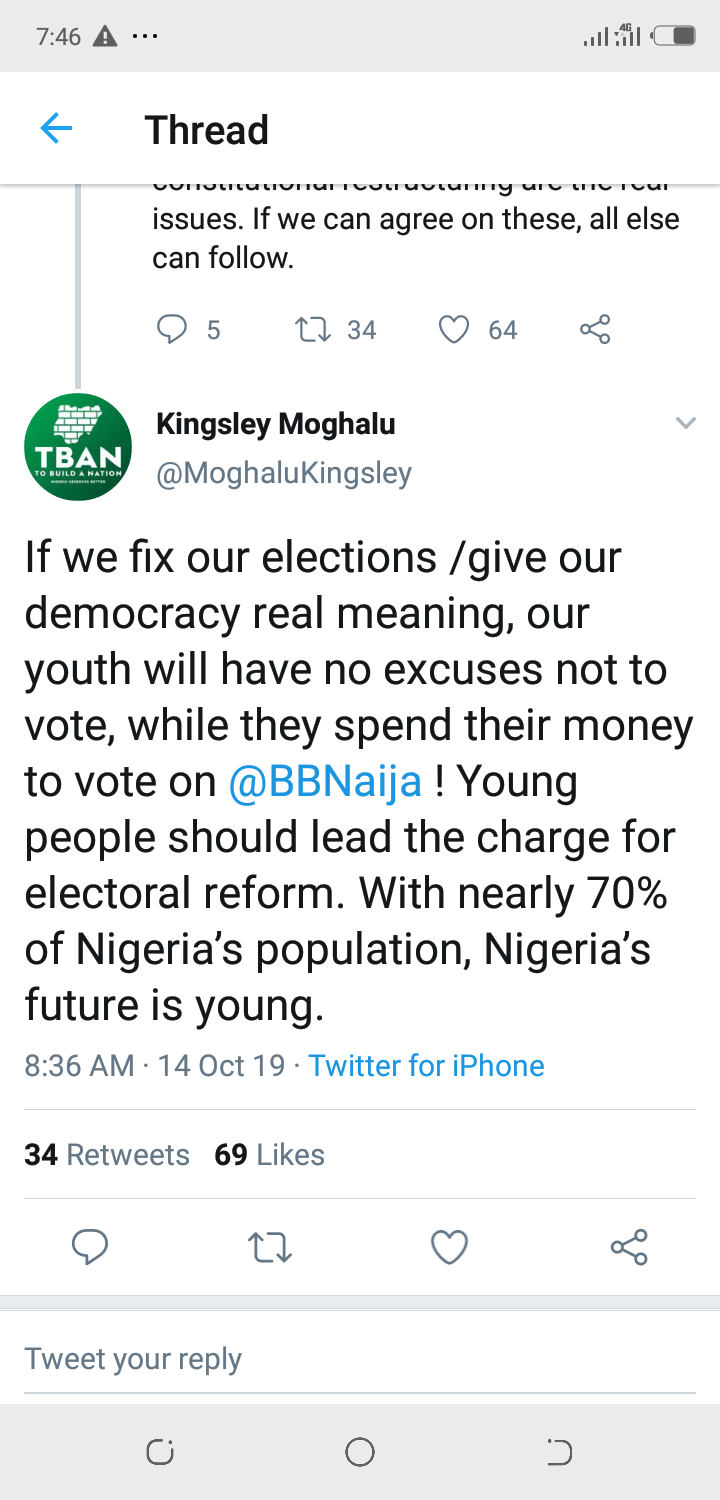Open the @BBNaija mention link
Viewport: 720px width, 1500px height.
pyautogui.click(x=325, y=782)
